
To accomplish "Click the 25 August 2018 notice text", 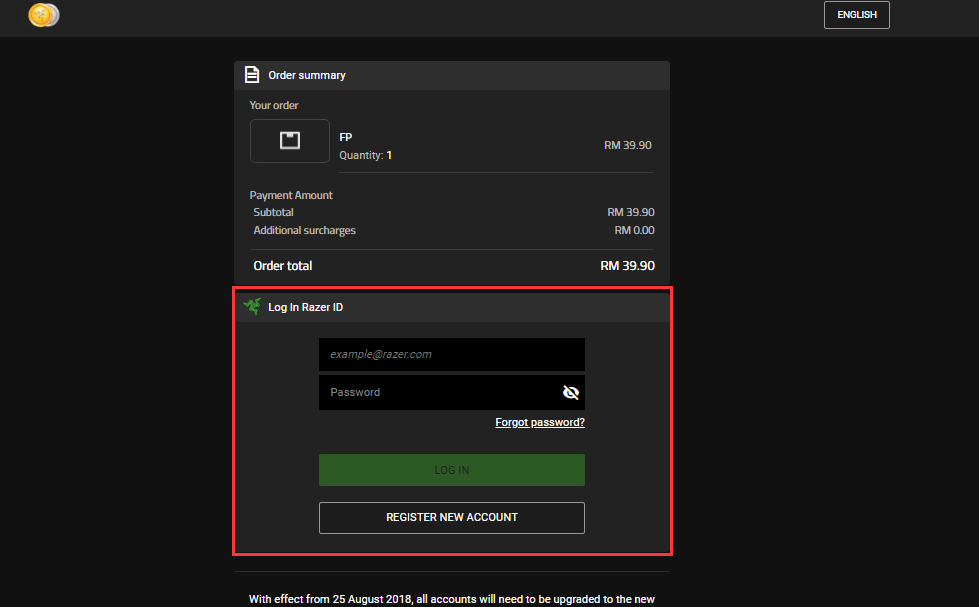I will [451, 599].
